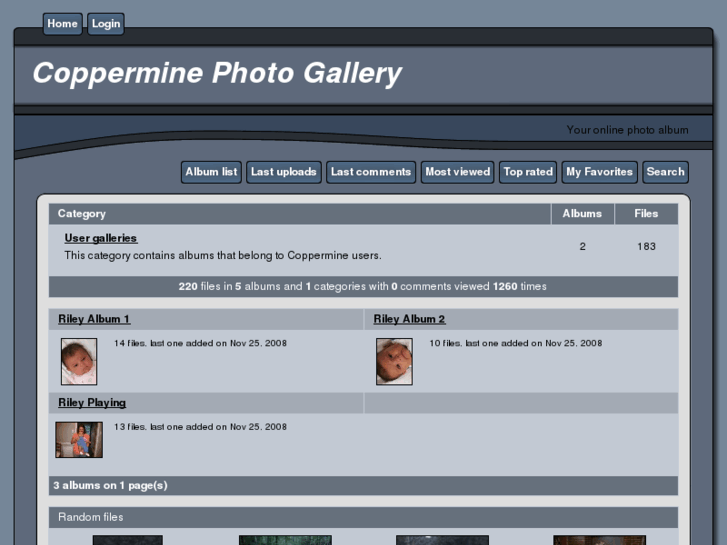Viewport: 727px width, 545px height.
Task: Click the '3 albums on 1 page(s)' bar
Action: (363, 486)
